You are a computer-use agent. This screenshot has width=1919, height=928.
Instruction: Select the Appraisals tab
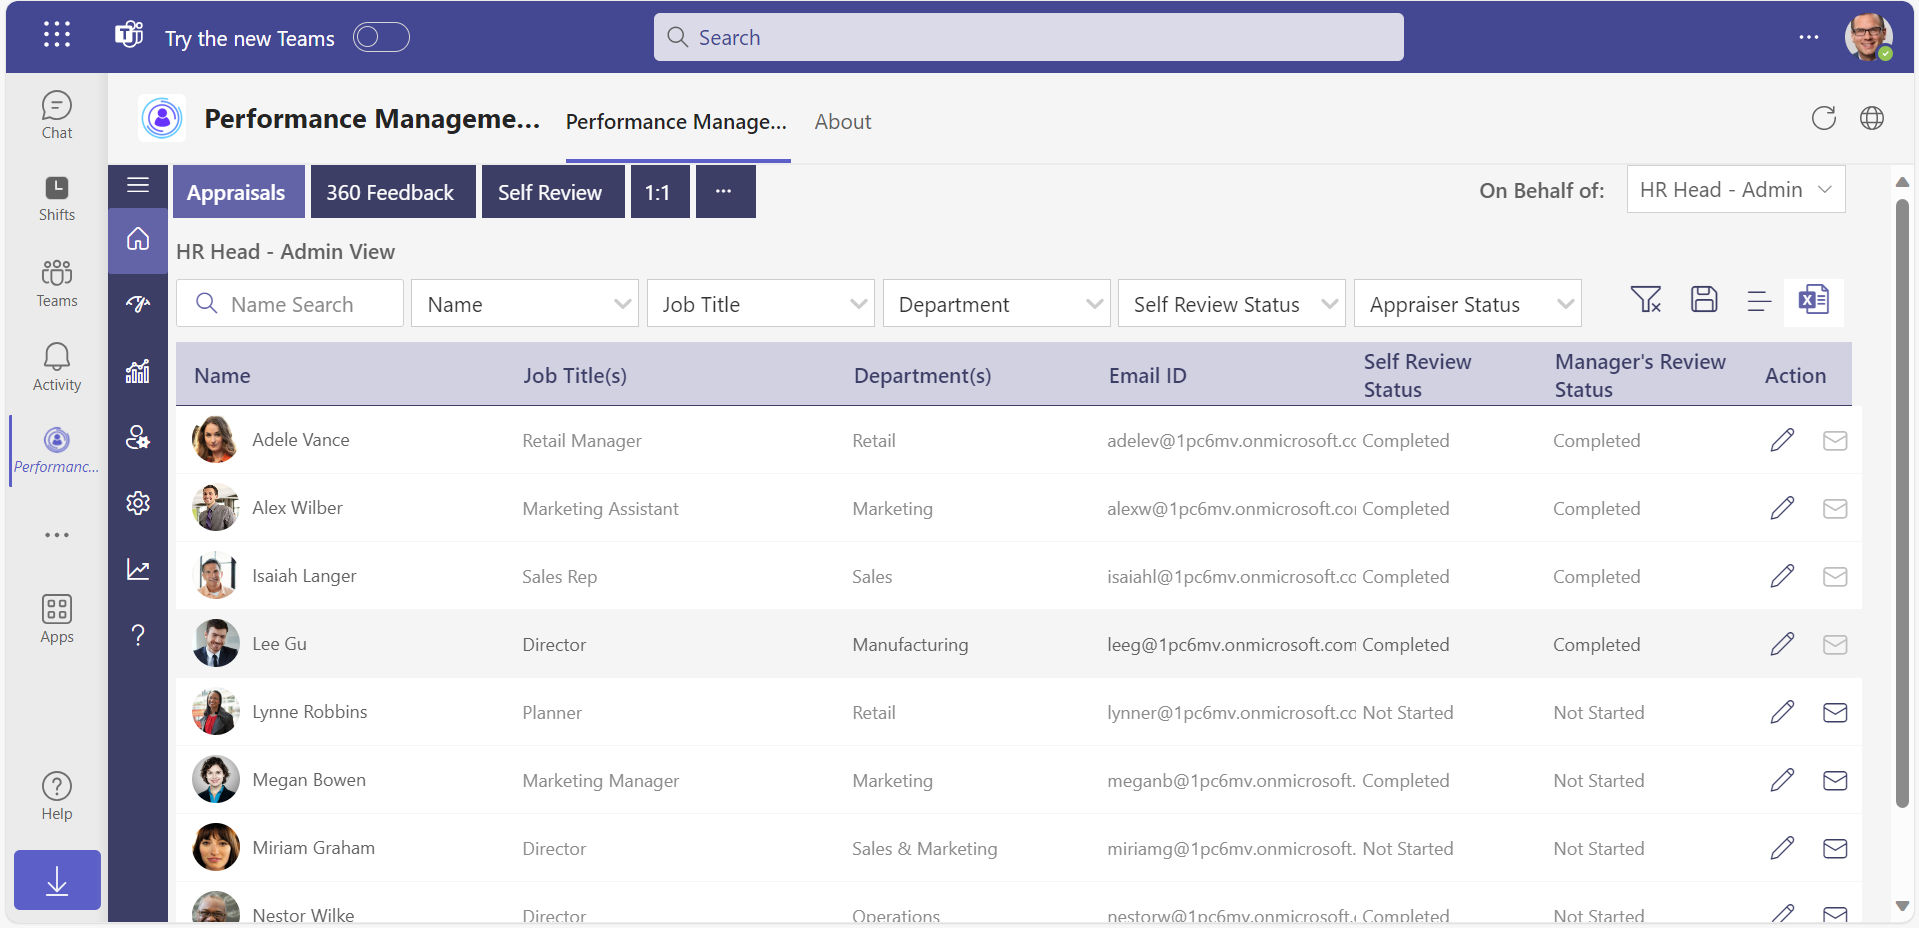coord(238,192)
